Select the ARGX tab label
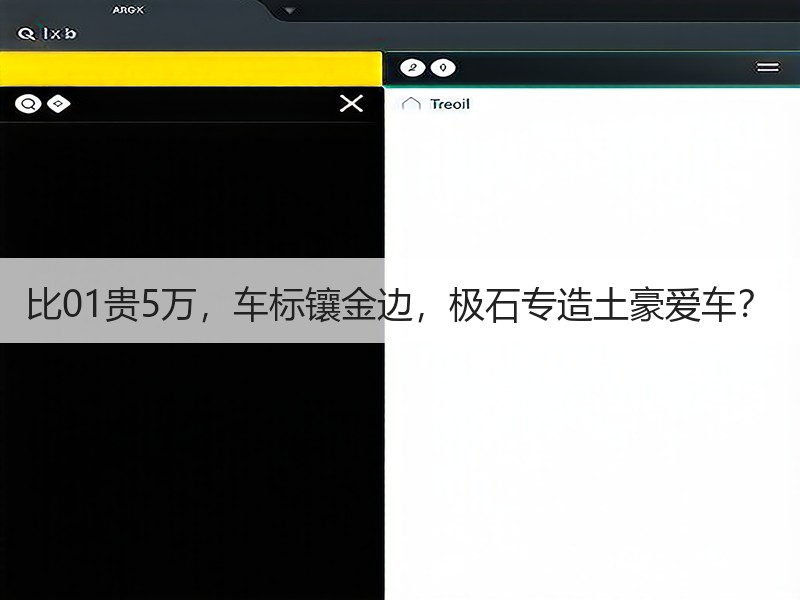This screenshot has width=800, height=600. 128,10
